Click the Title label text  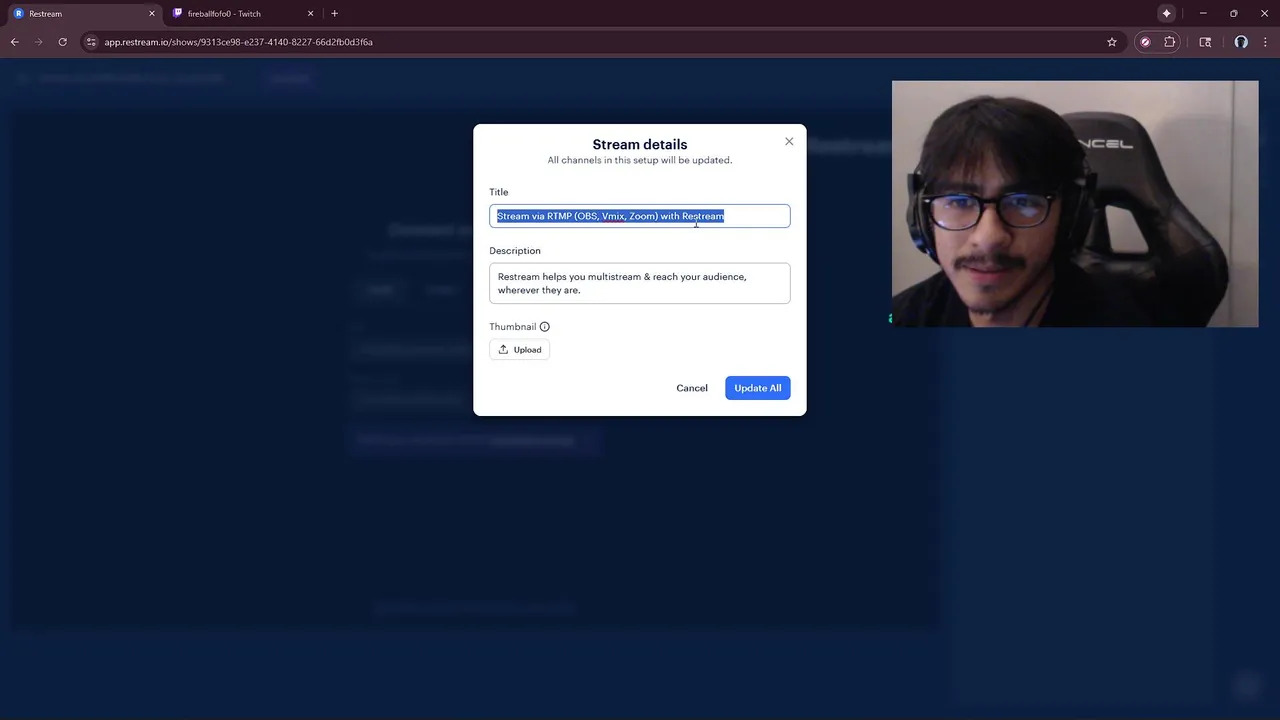pyautogui.click(x=499, y=192)
